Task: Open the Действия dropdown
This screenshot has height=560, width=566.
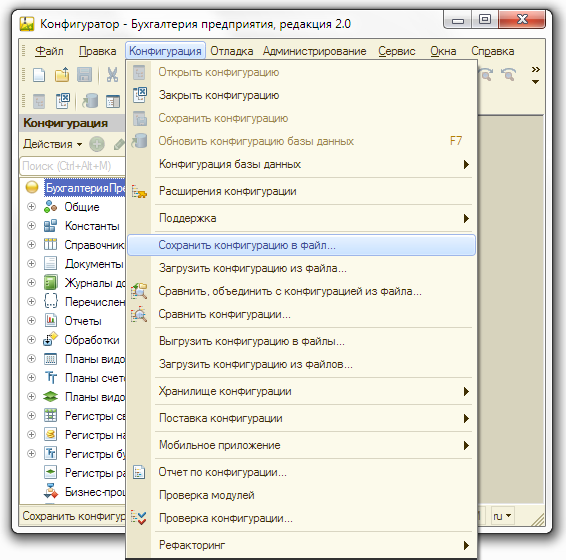Action: tap(52, 144)
